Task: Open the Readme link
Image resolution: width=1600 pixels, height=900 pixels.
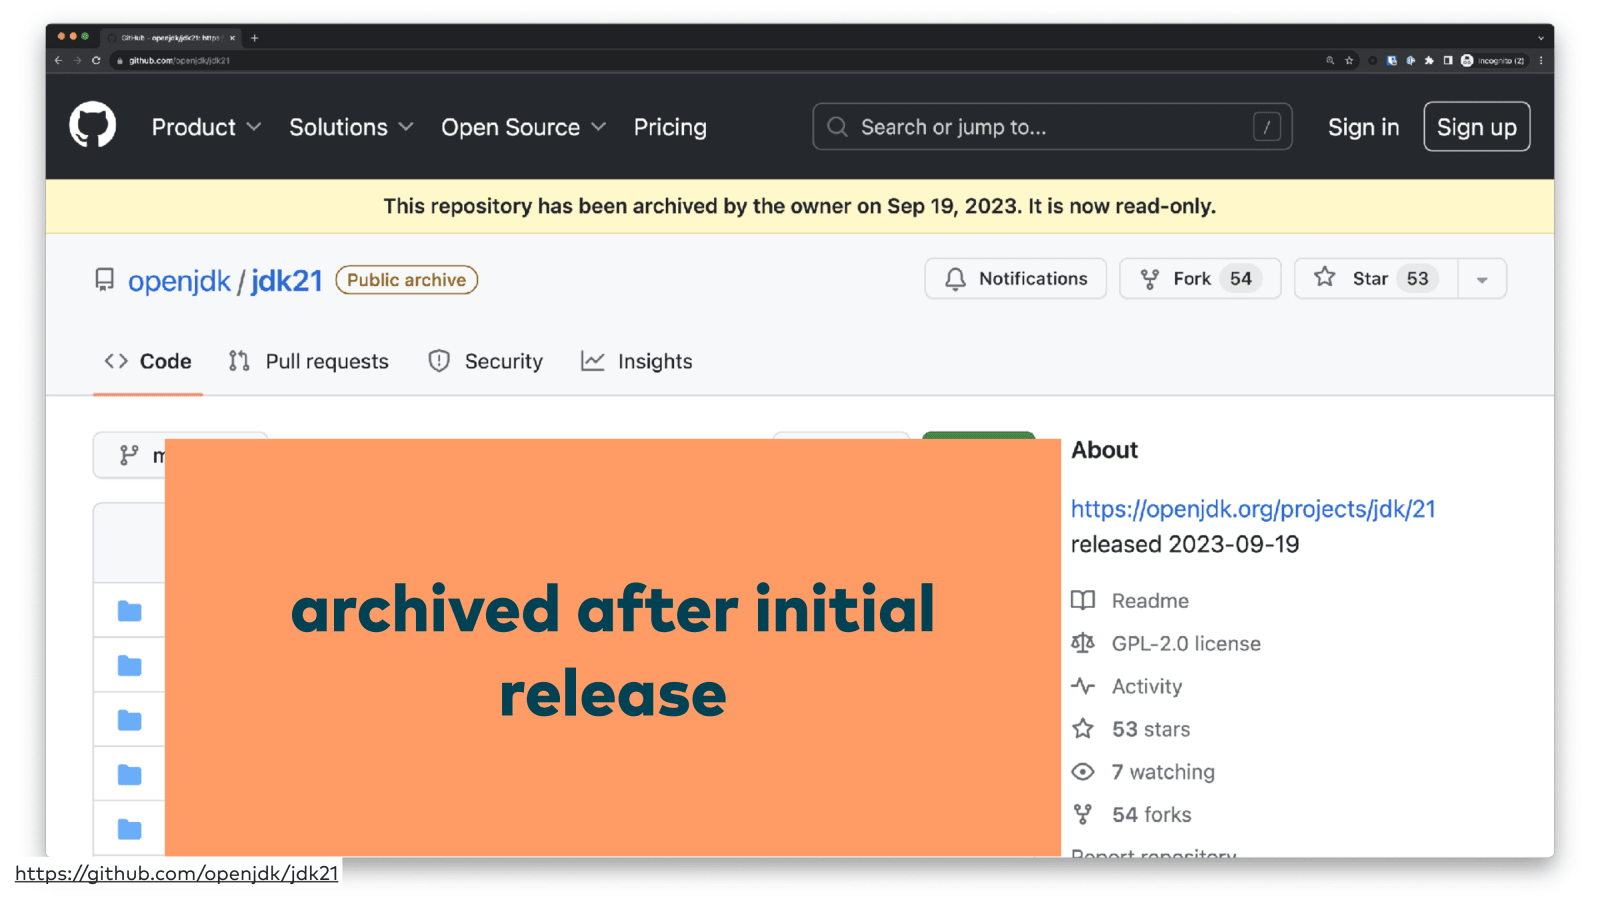Action: click(x=1150, y=601)
